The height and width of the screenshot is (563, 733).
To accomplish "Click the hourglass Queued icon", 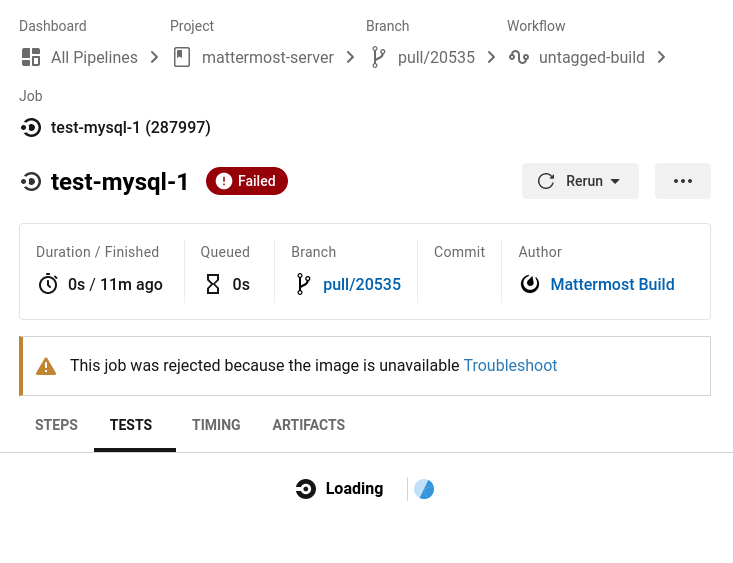I will (213, 284).
